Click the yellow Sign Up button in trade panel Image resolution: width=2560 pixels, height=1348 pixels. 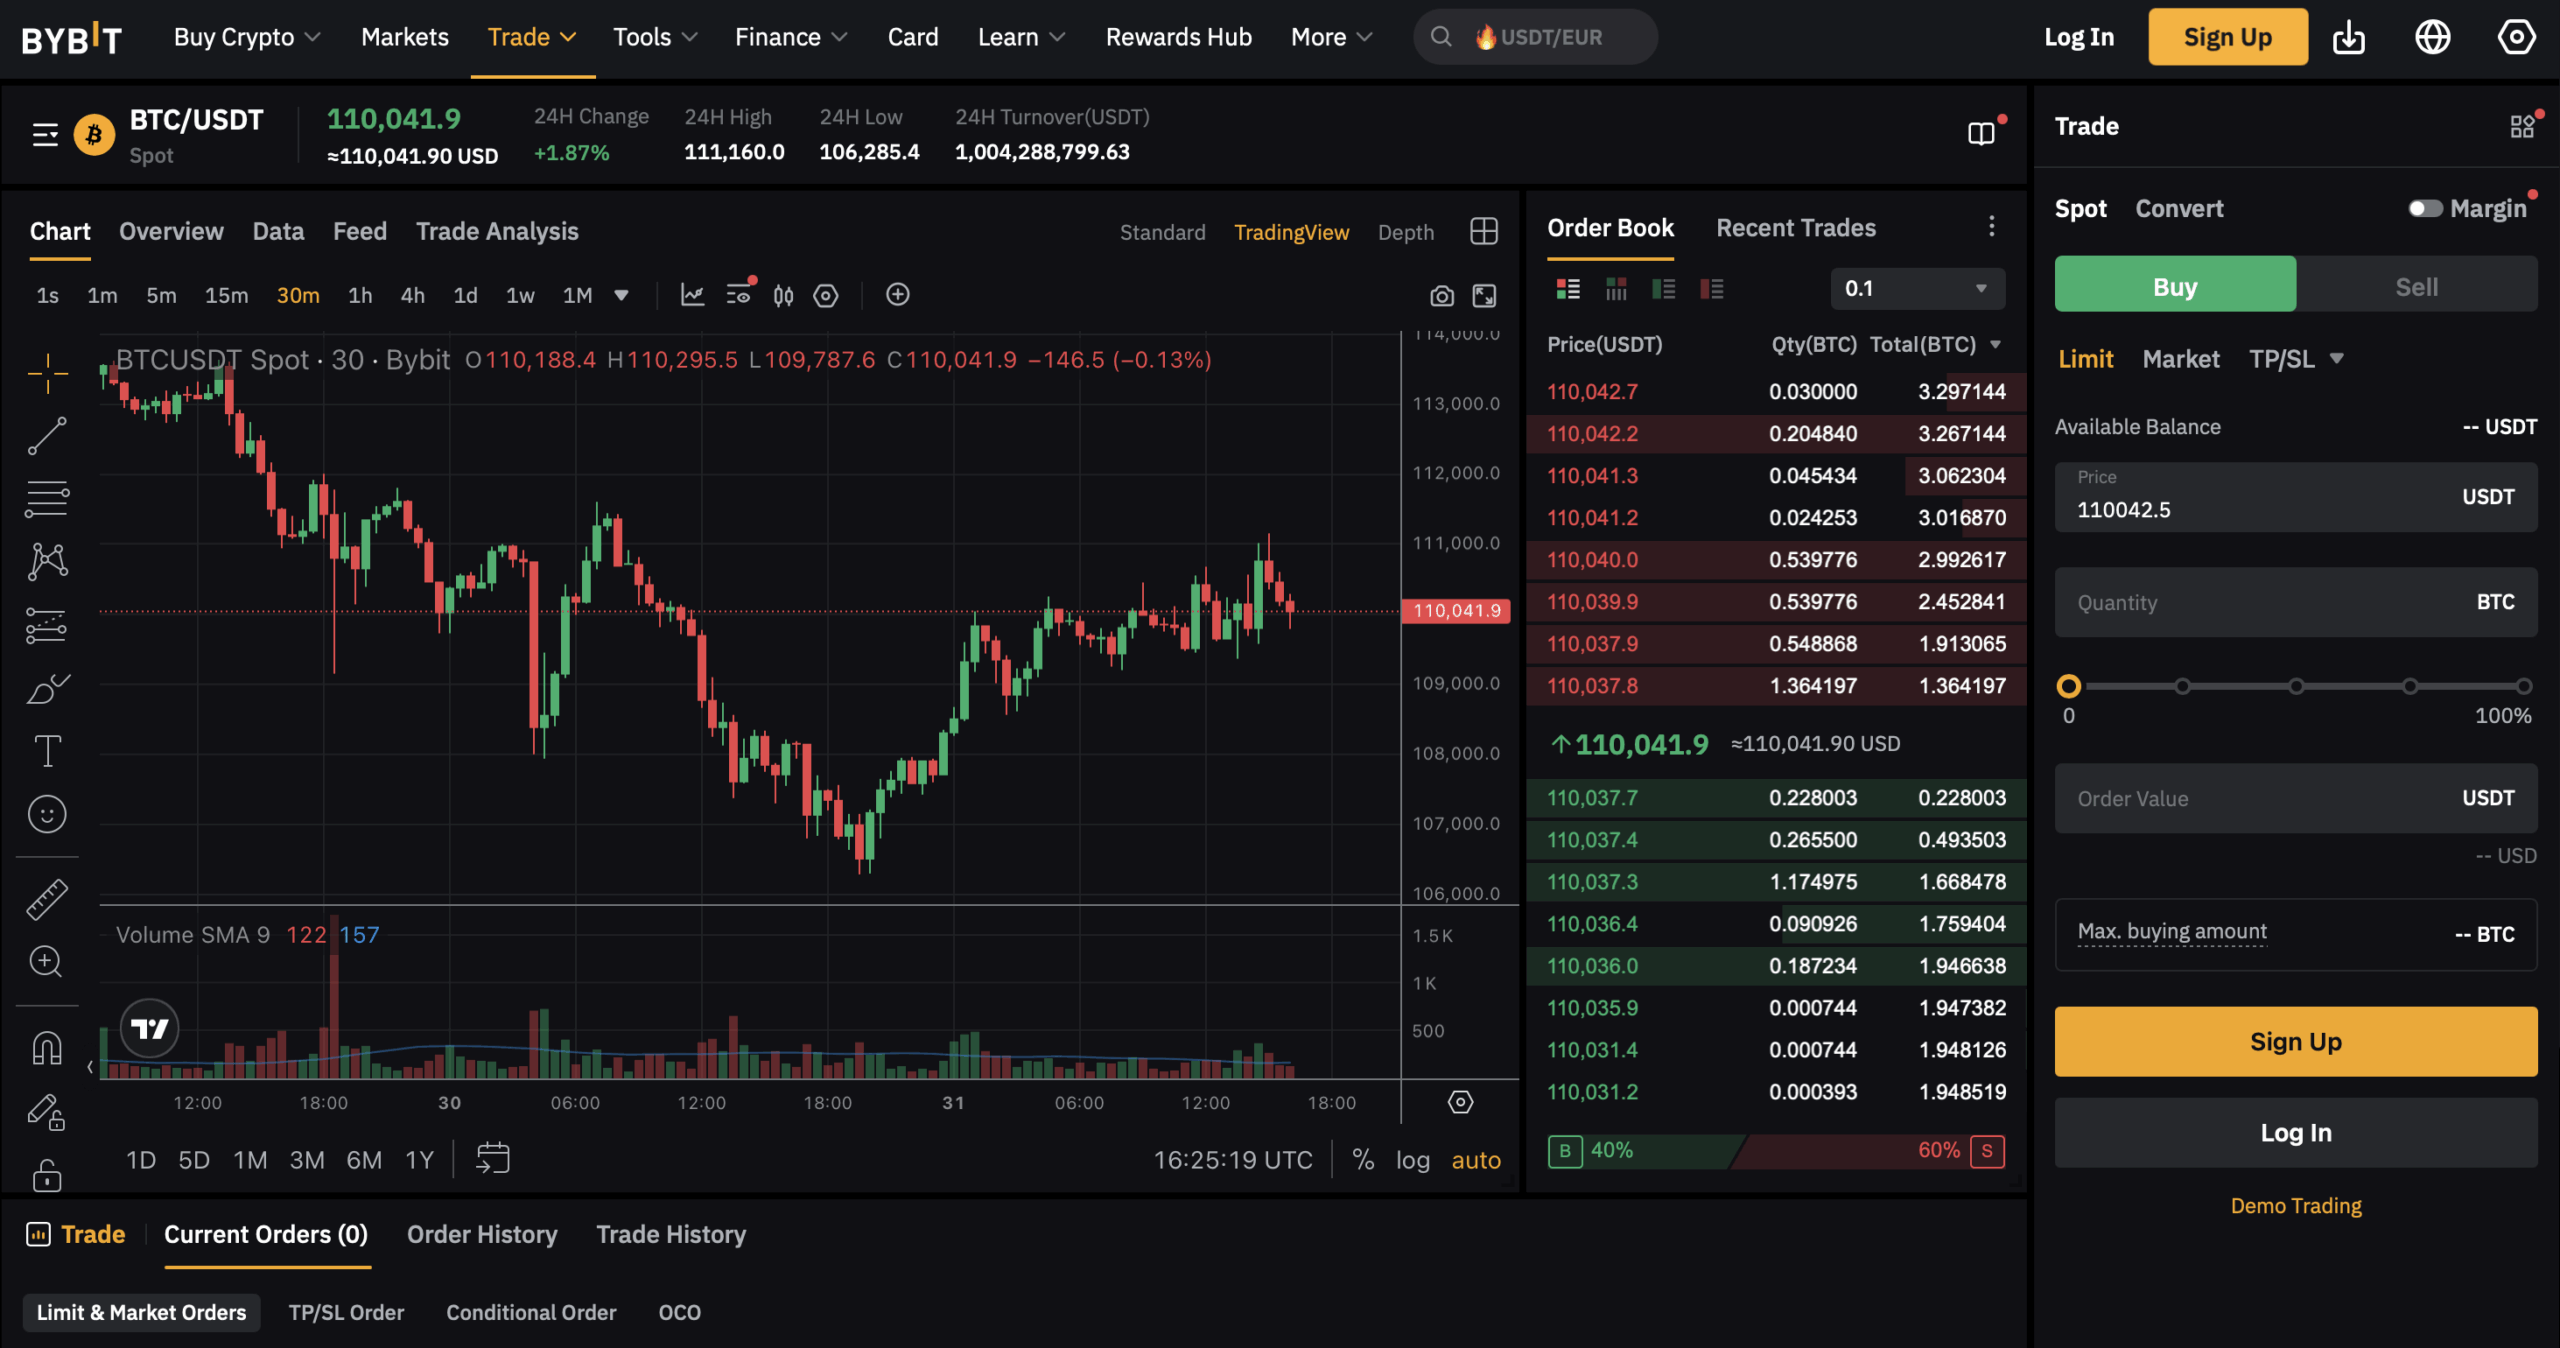(x=2295, y=1041)
